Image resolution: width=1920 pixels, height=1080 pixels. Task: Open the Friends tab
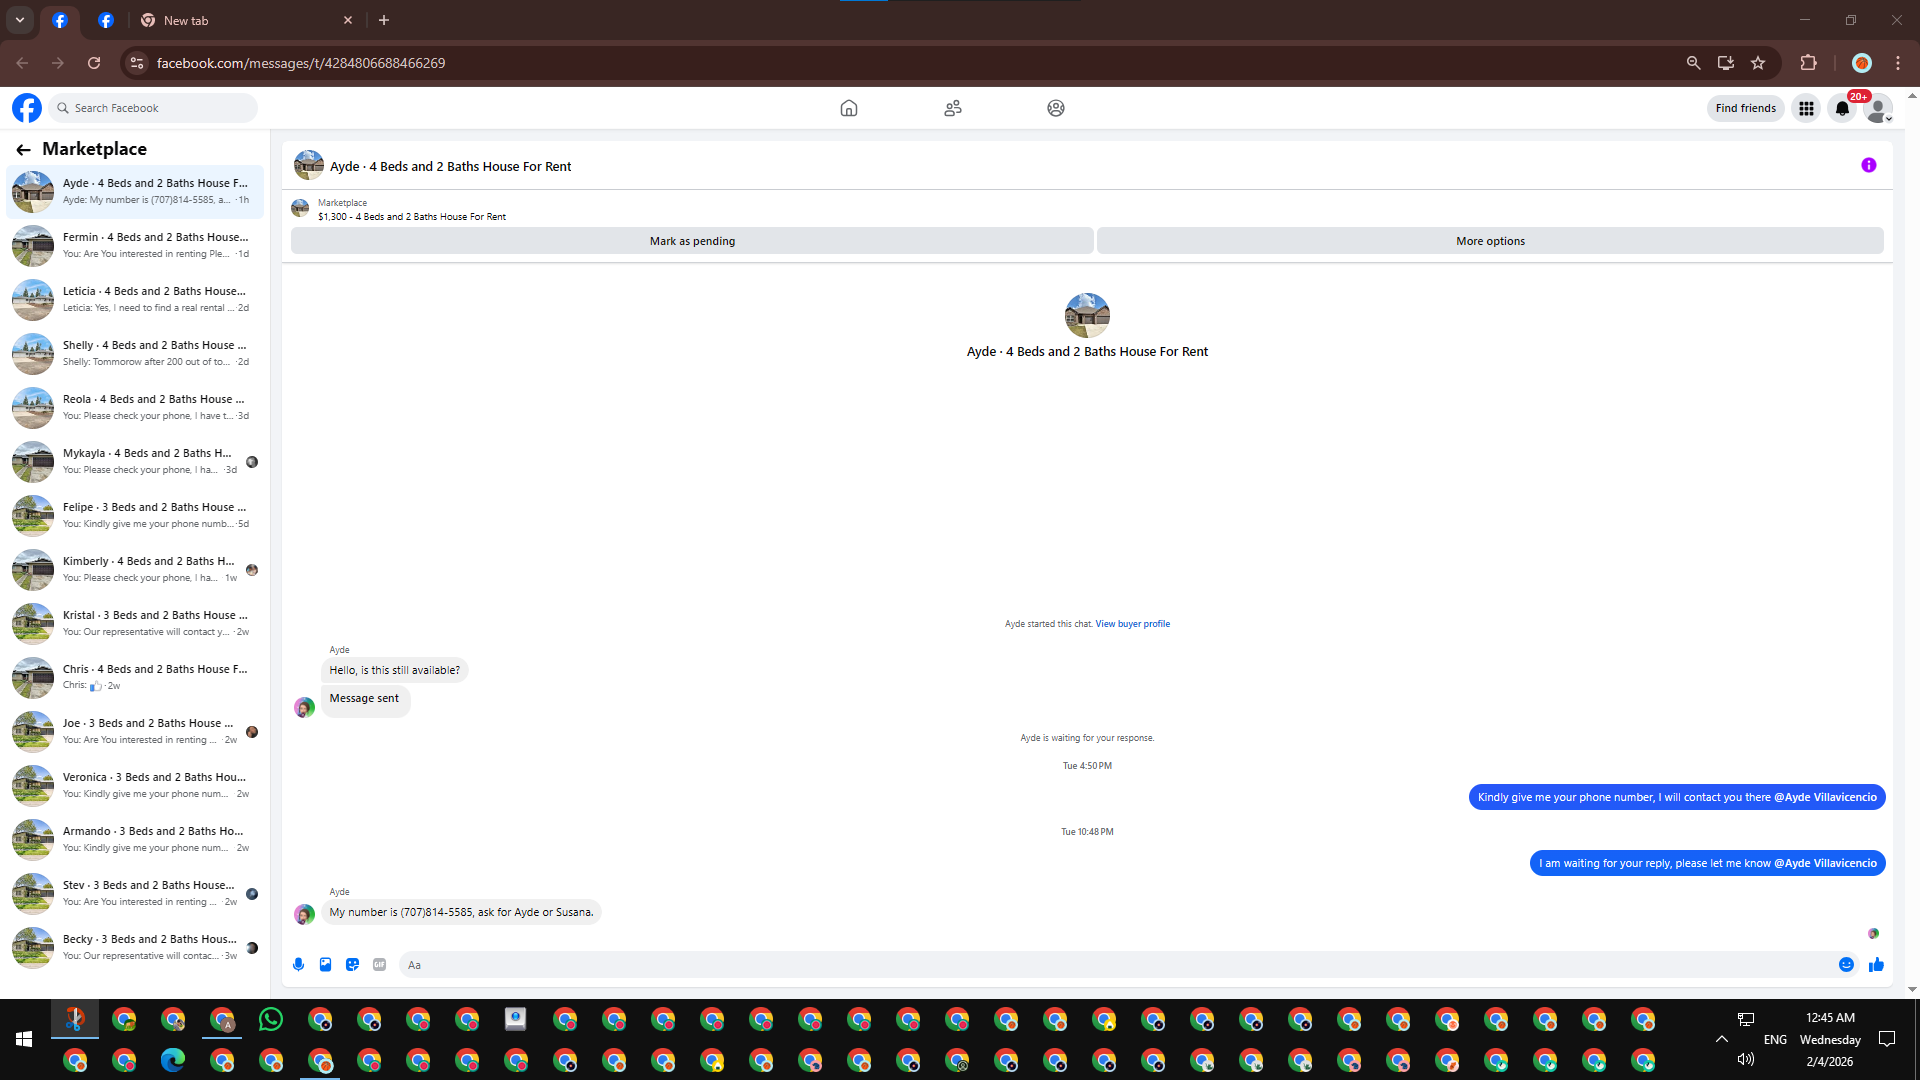[x=952, y=108]
